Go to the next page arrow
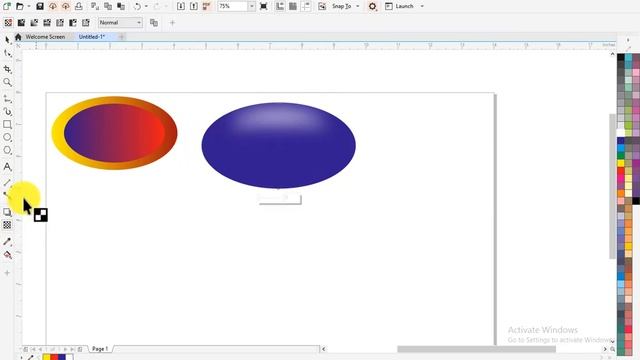The image size is (640, 360). point(65,349)
